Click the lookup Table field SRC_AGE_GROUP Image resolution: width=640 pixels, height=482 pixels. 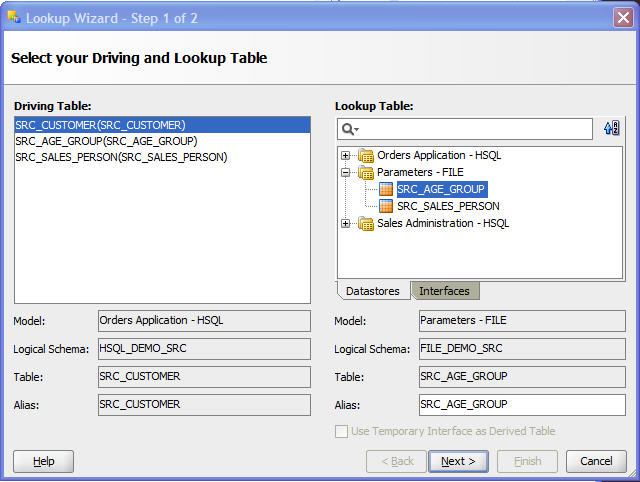coord(522,377)
